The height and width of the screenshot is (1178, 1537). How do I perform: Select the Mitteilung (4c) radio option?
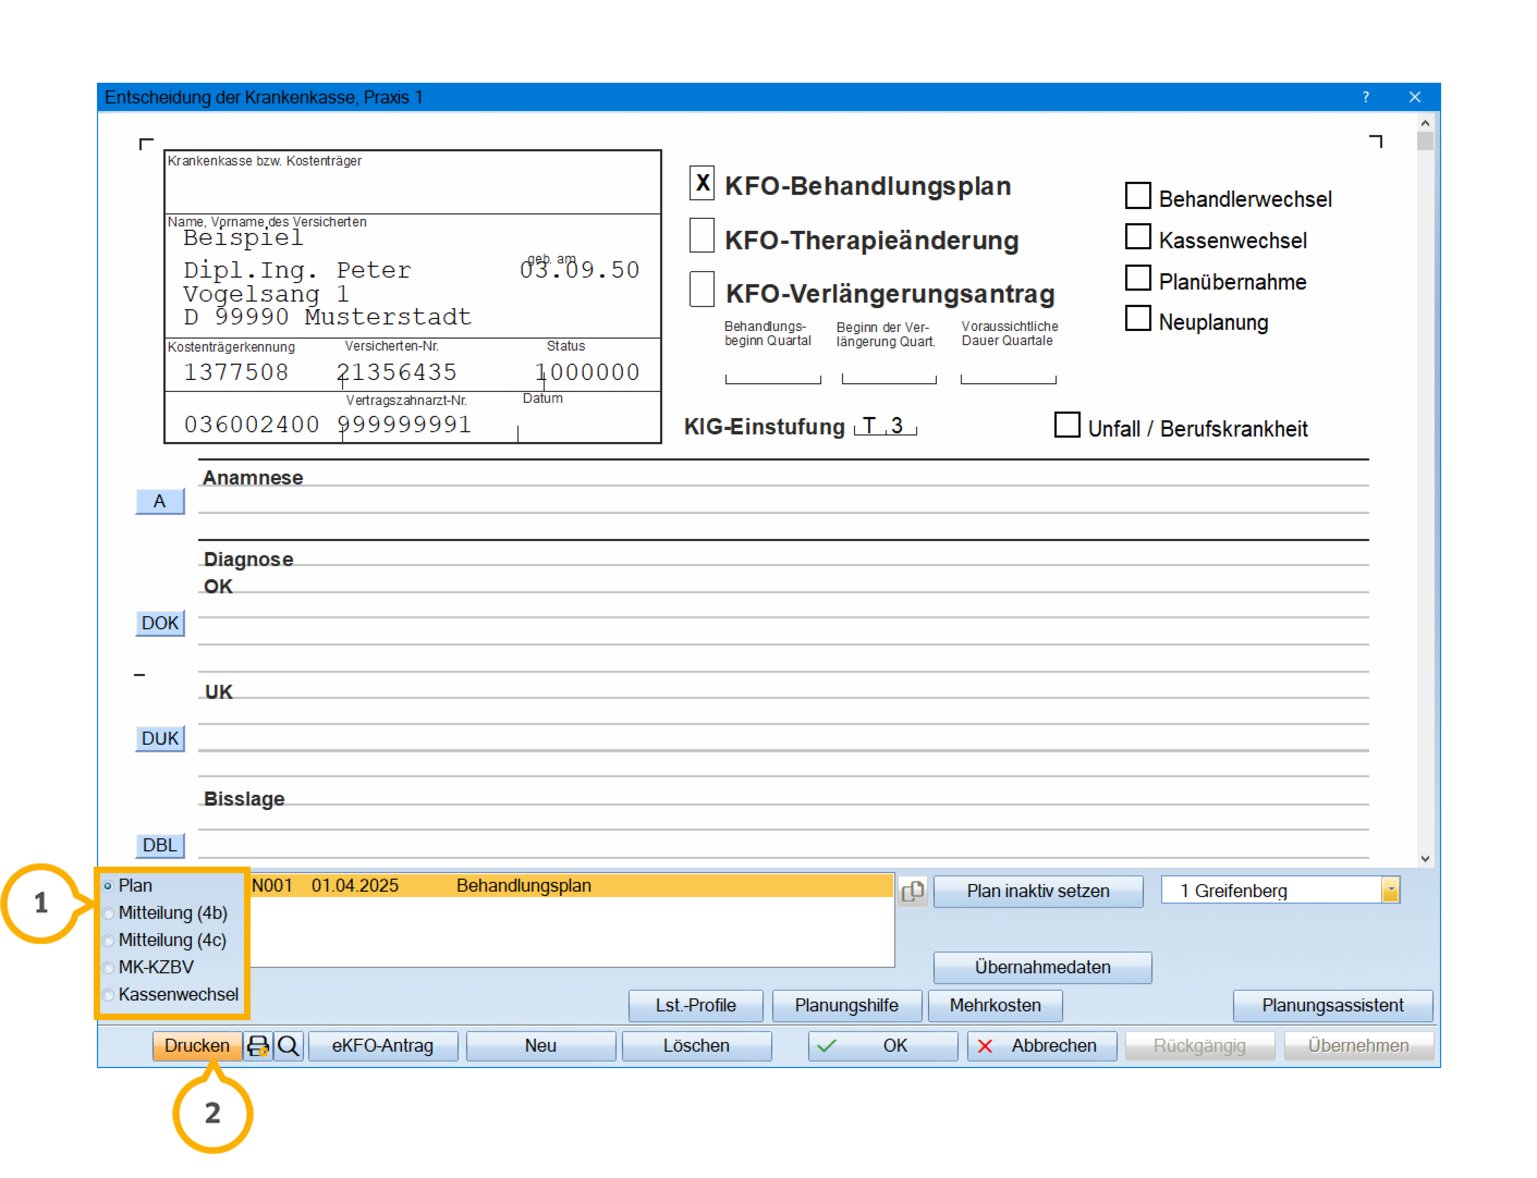pos(108,940)
